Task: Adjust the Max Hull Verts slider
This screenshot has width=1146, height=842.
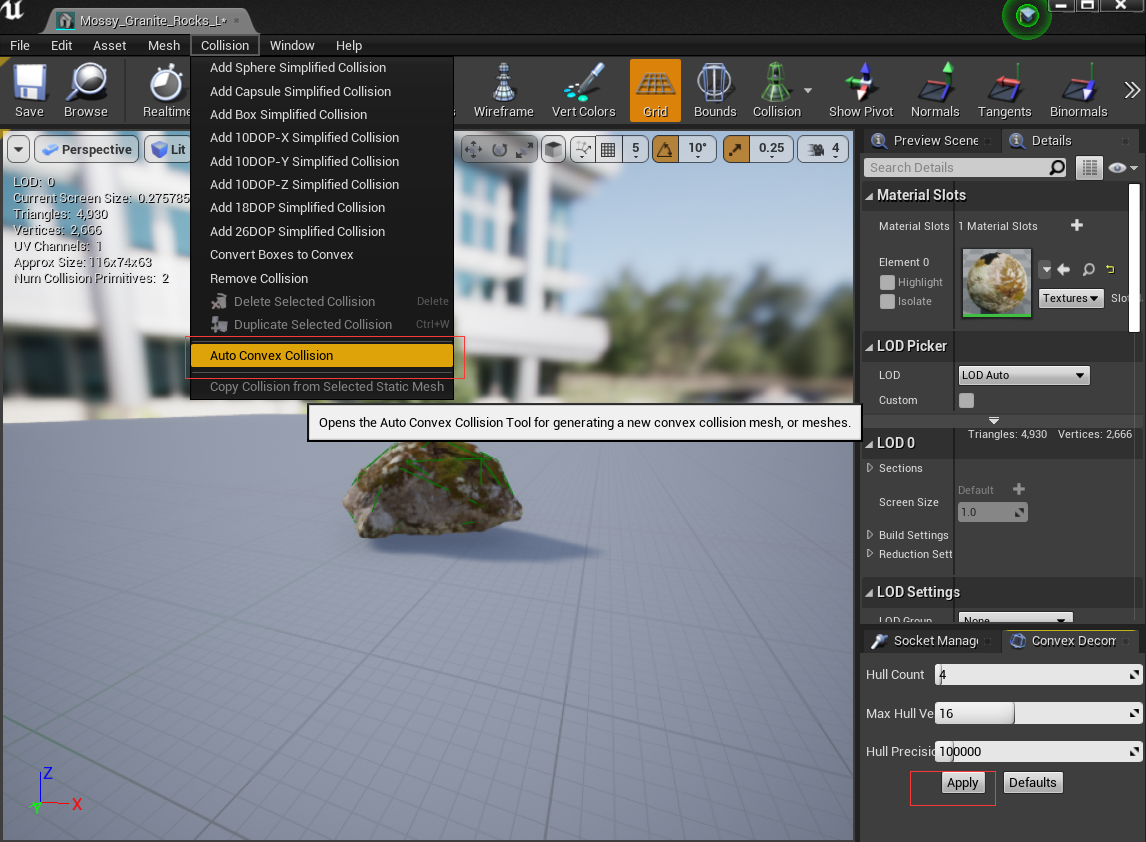Action: 1038,713
